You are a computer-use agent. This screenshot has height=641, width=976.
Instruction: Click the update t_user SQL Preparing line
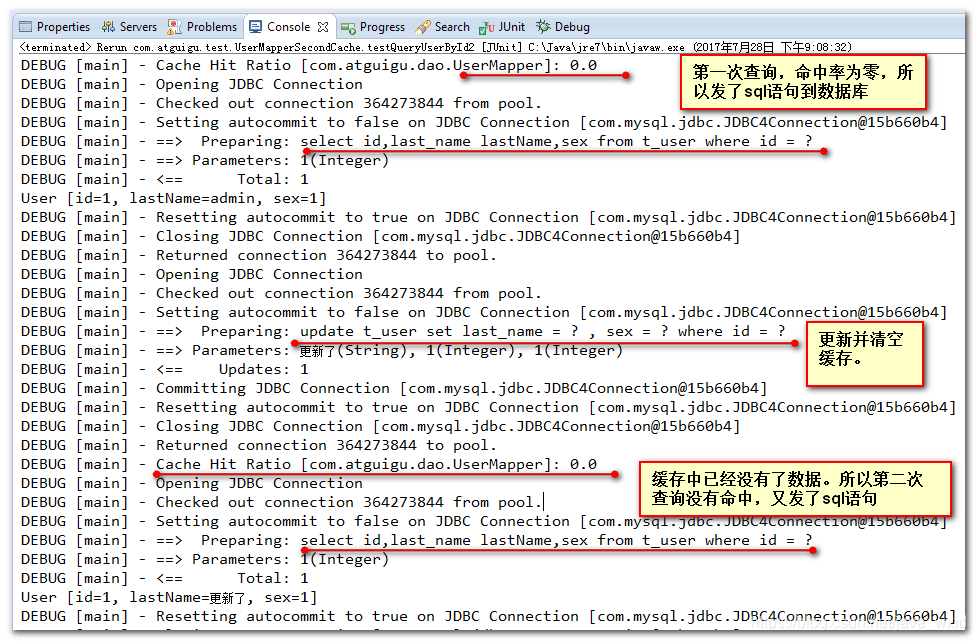click(x=403, y=331)
